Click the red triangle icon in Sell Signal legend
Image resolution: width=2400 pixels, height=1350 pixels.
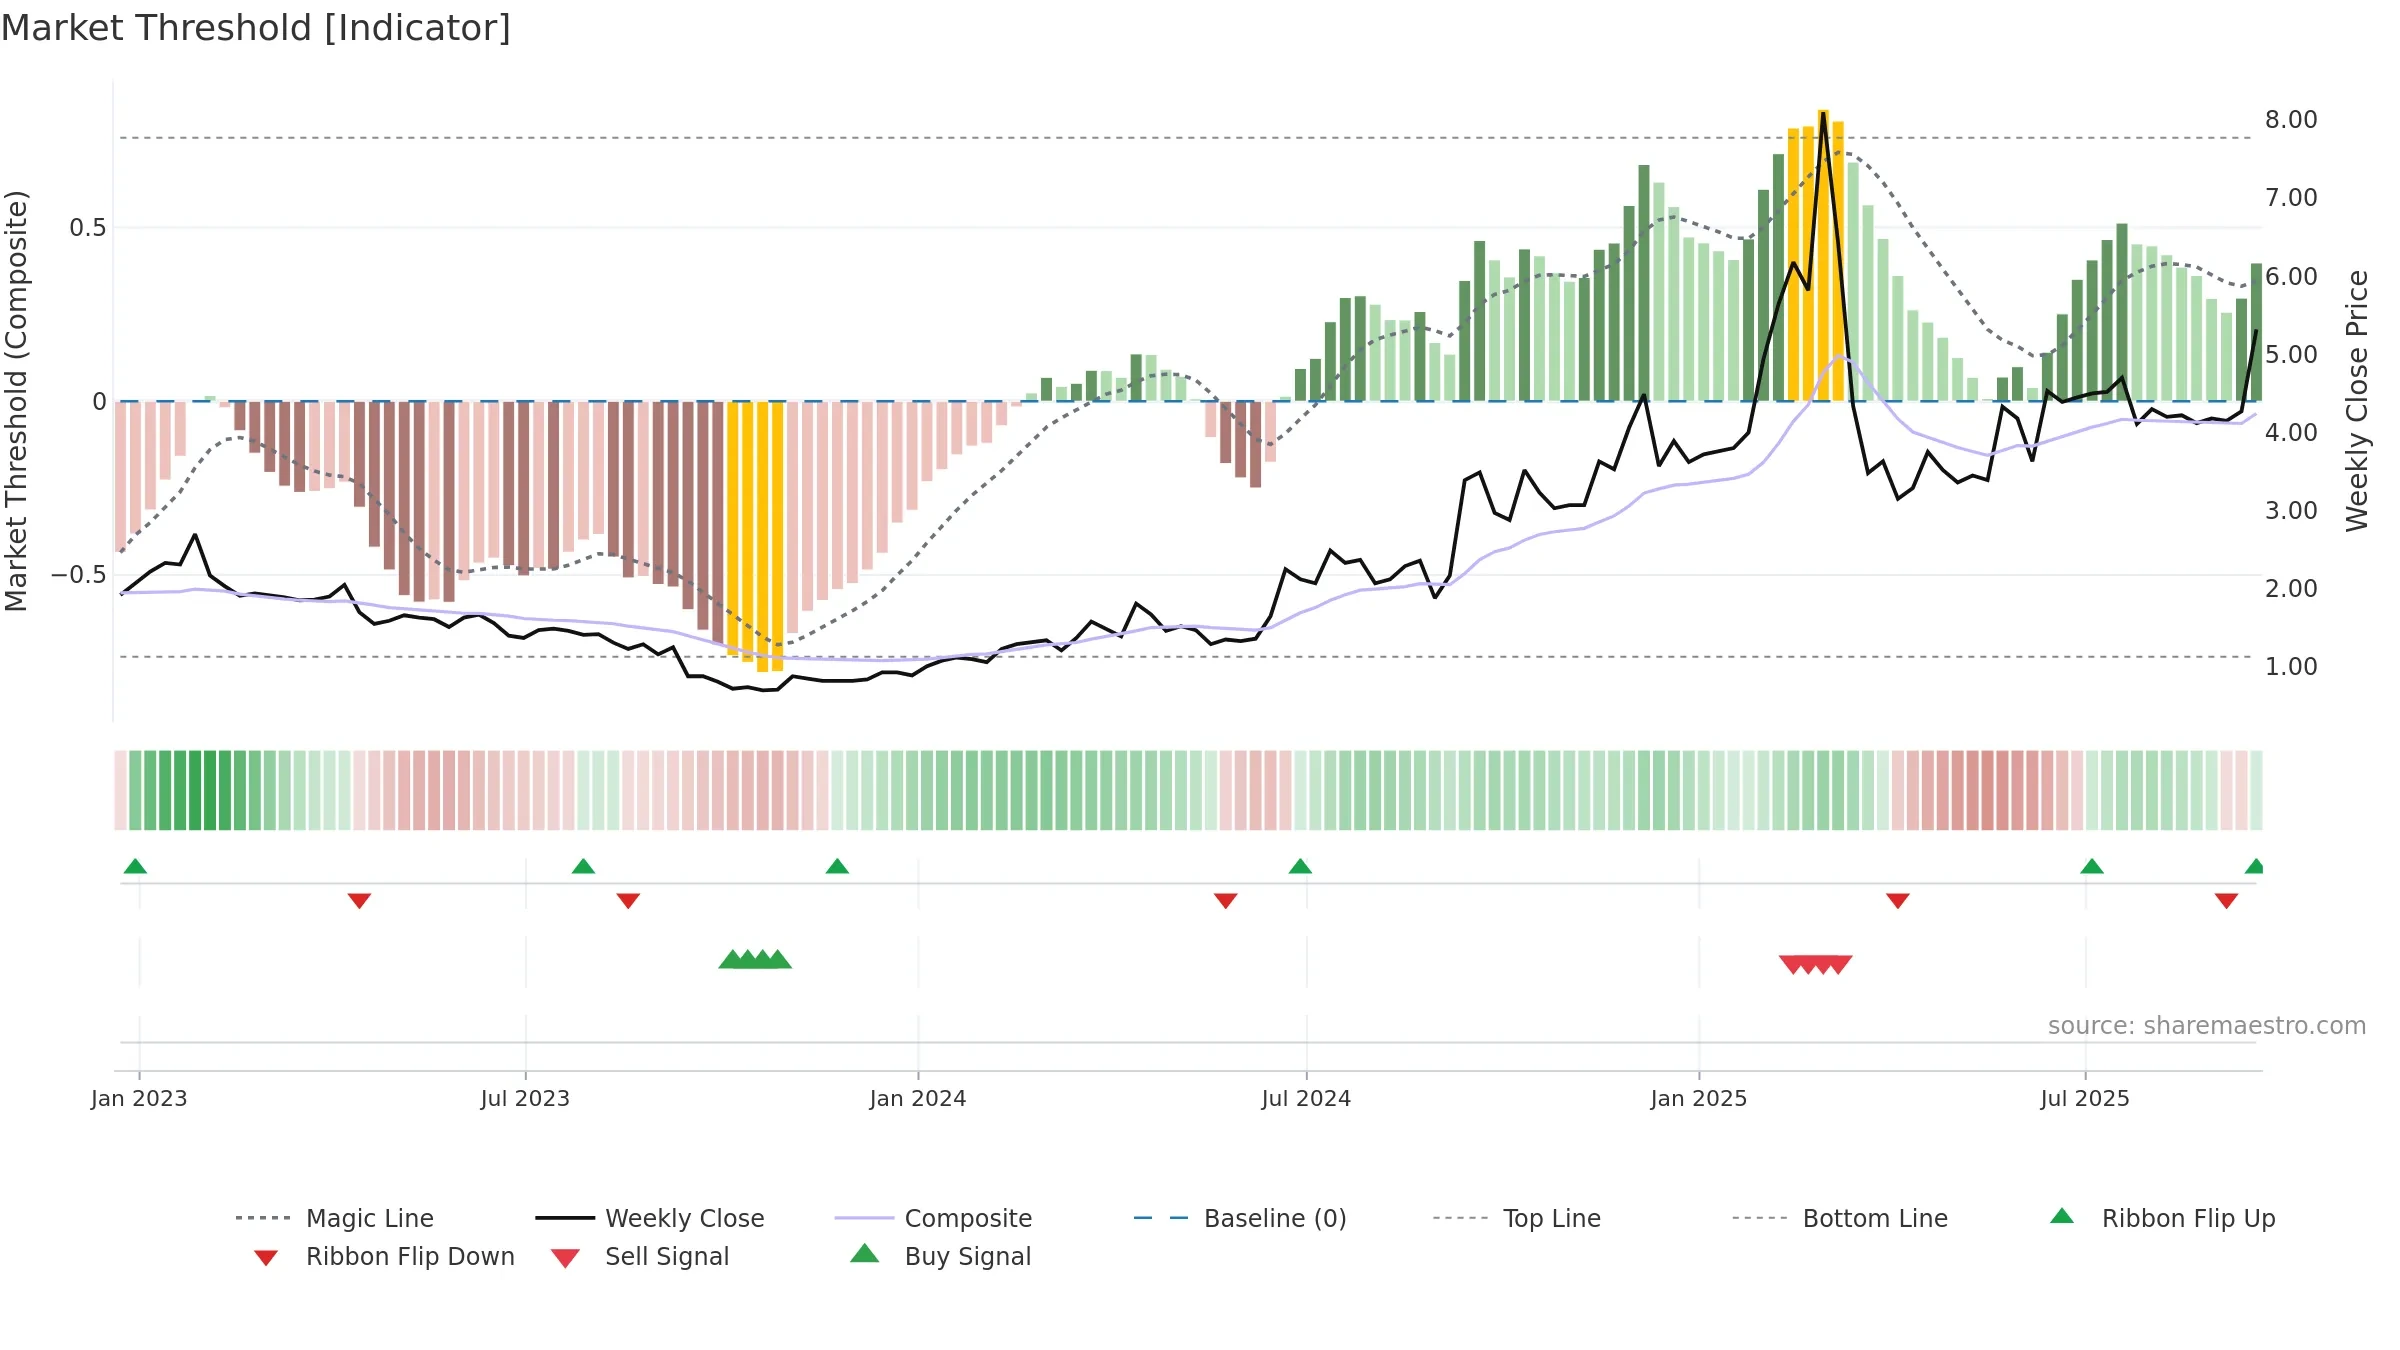coord(565,1258)
